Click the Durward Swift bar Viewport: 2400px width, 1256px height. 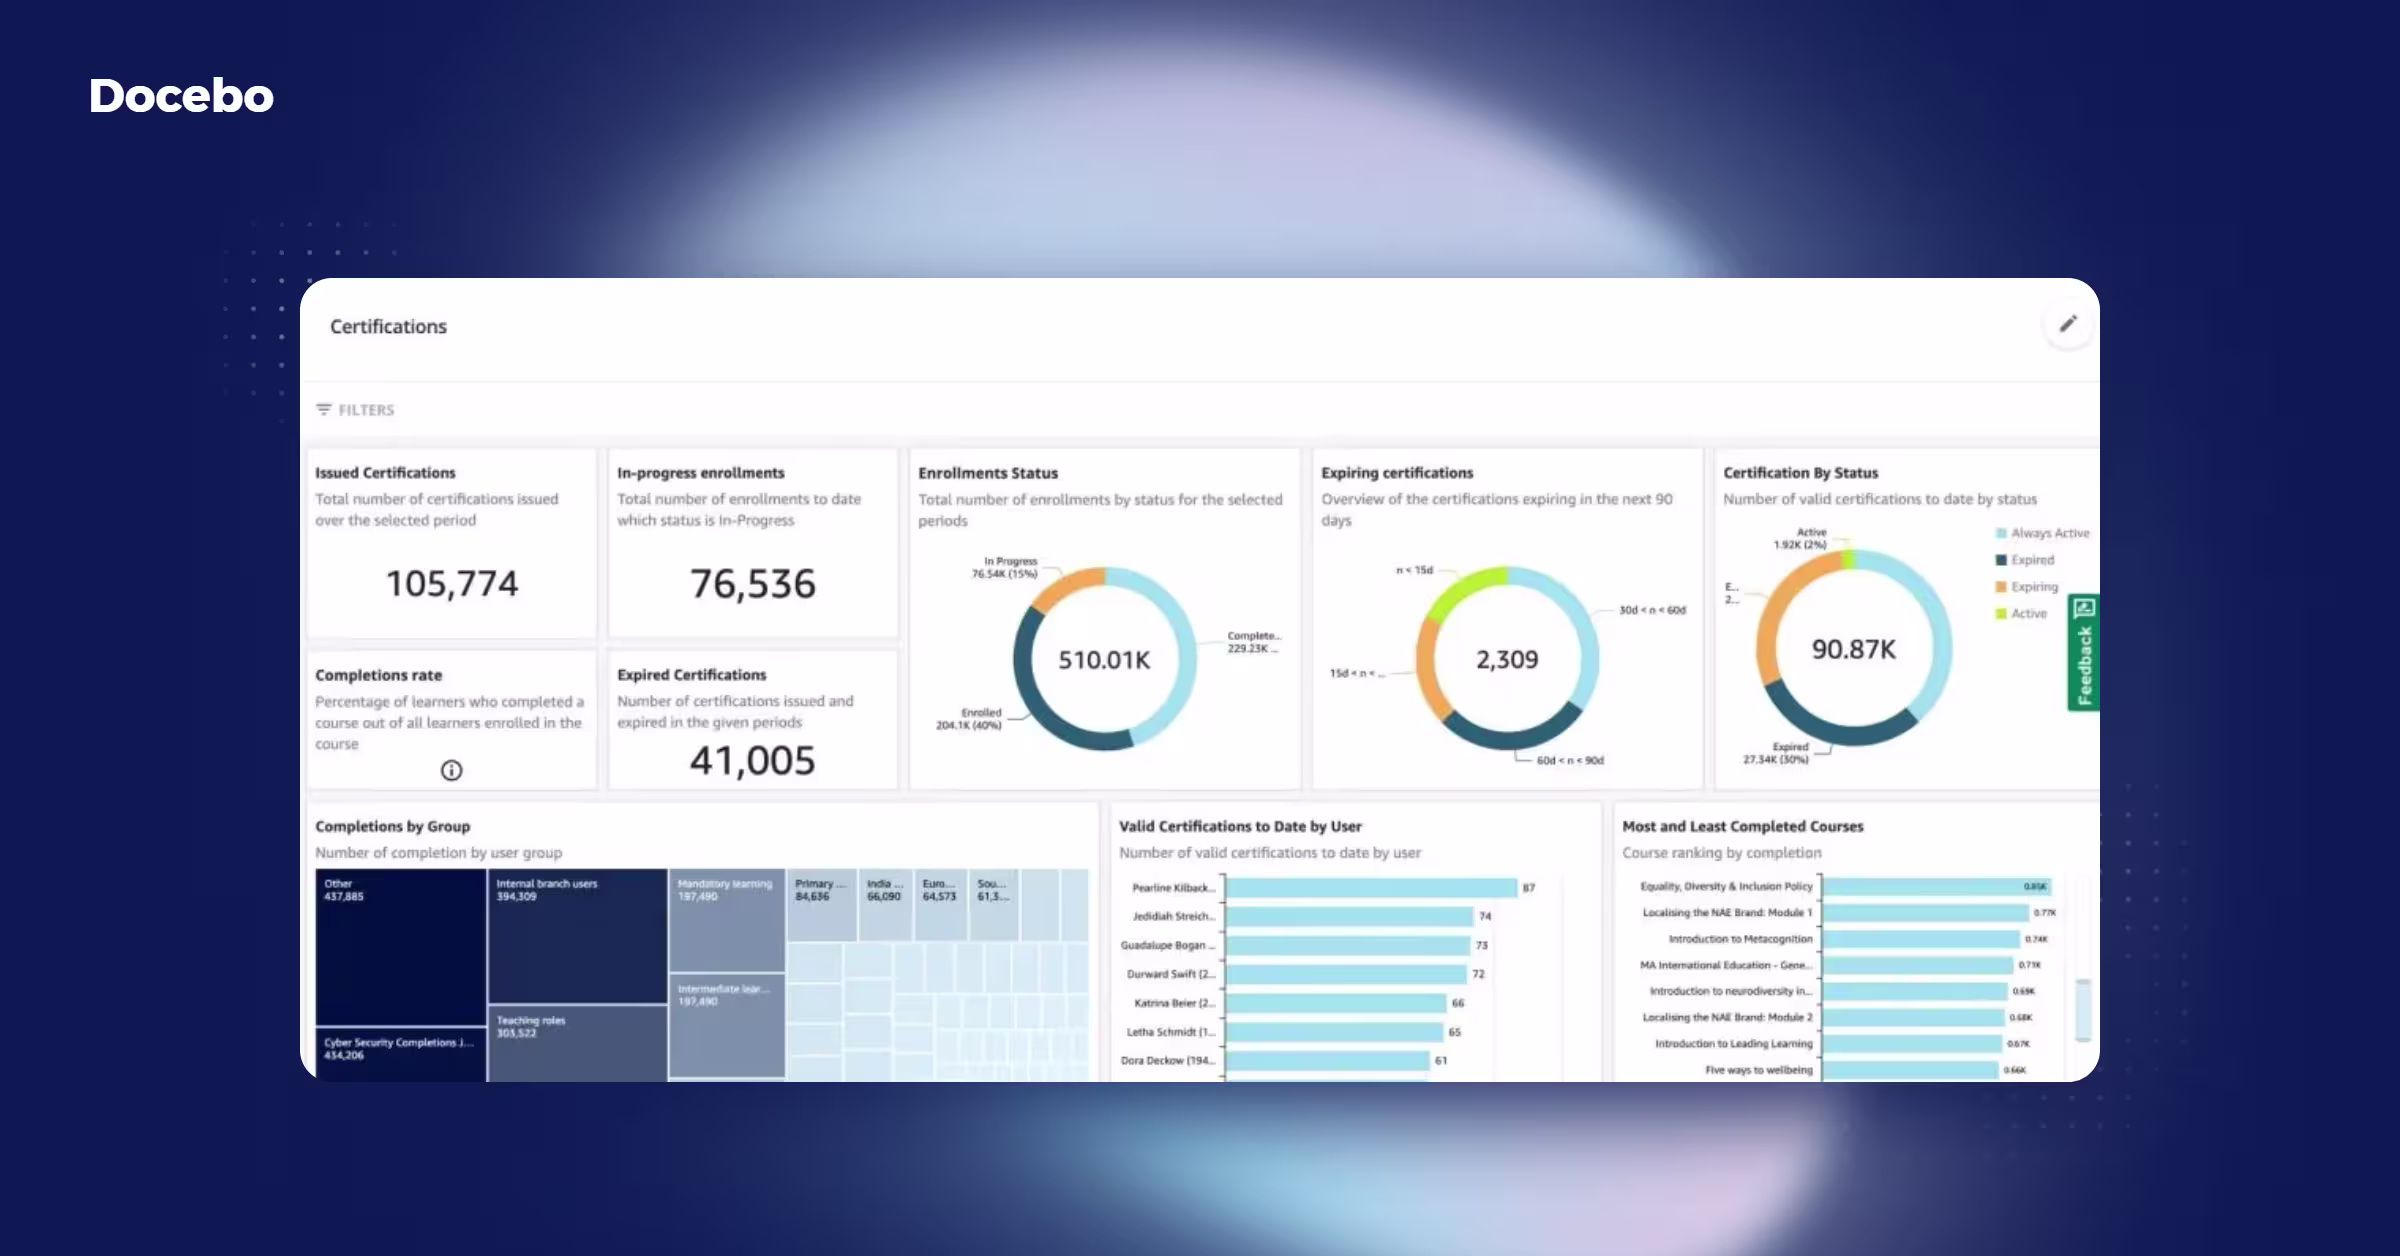[x=1347, y=974]
